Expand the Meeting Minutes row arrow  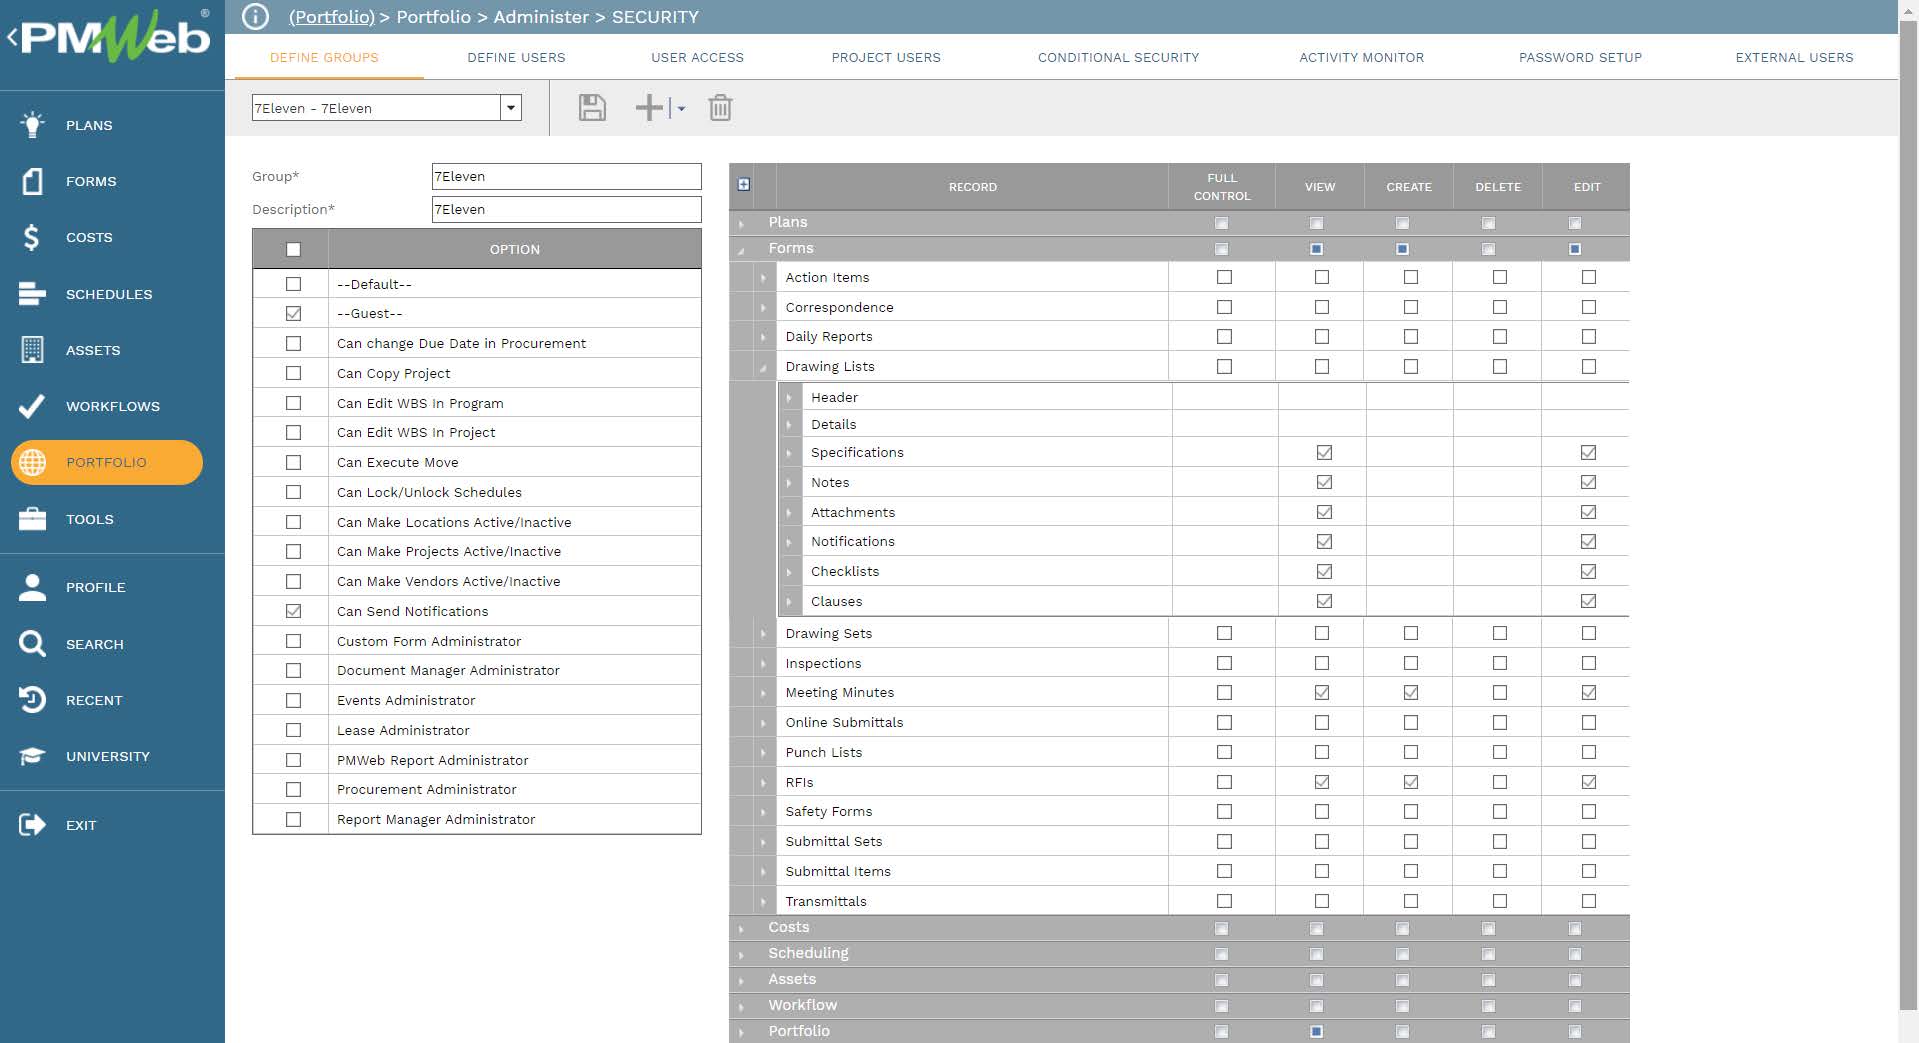tap(763, 693)
